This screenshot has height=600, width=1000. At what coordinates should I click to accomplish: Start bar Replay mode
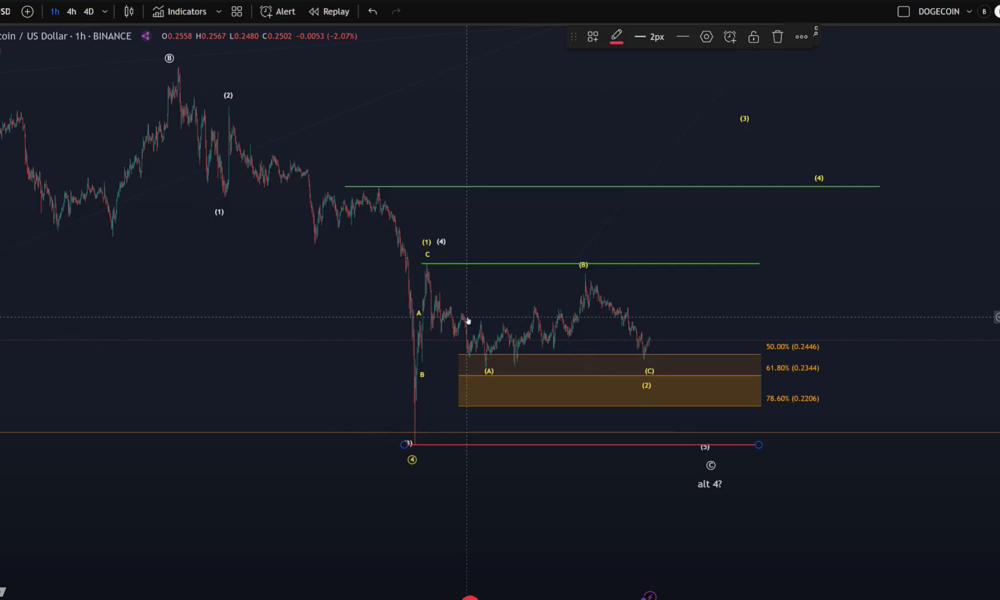pos(329,12)
